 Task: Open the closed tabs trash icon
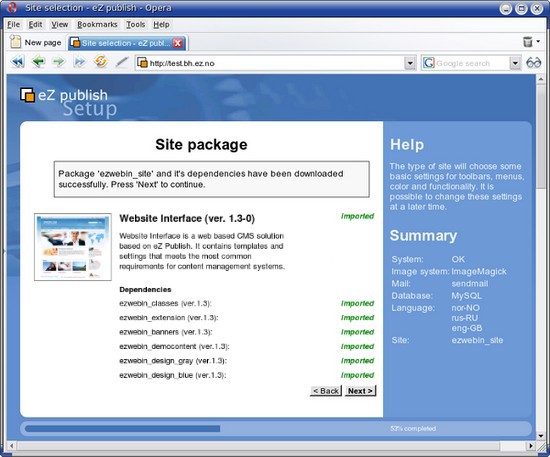coord(528,42)
